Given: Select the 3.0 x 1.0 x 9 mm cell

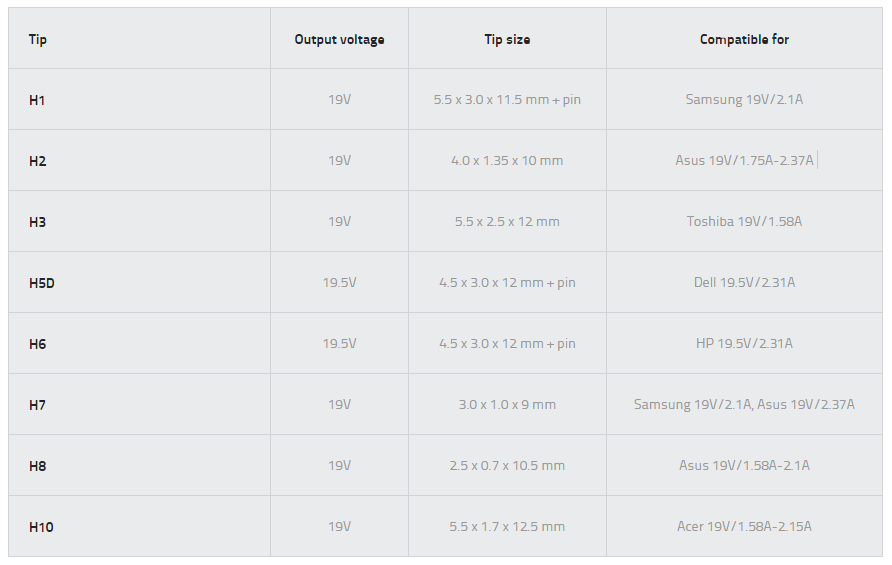Looking at the screenshot, I should (507, 405).
